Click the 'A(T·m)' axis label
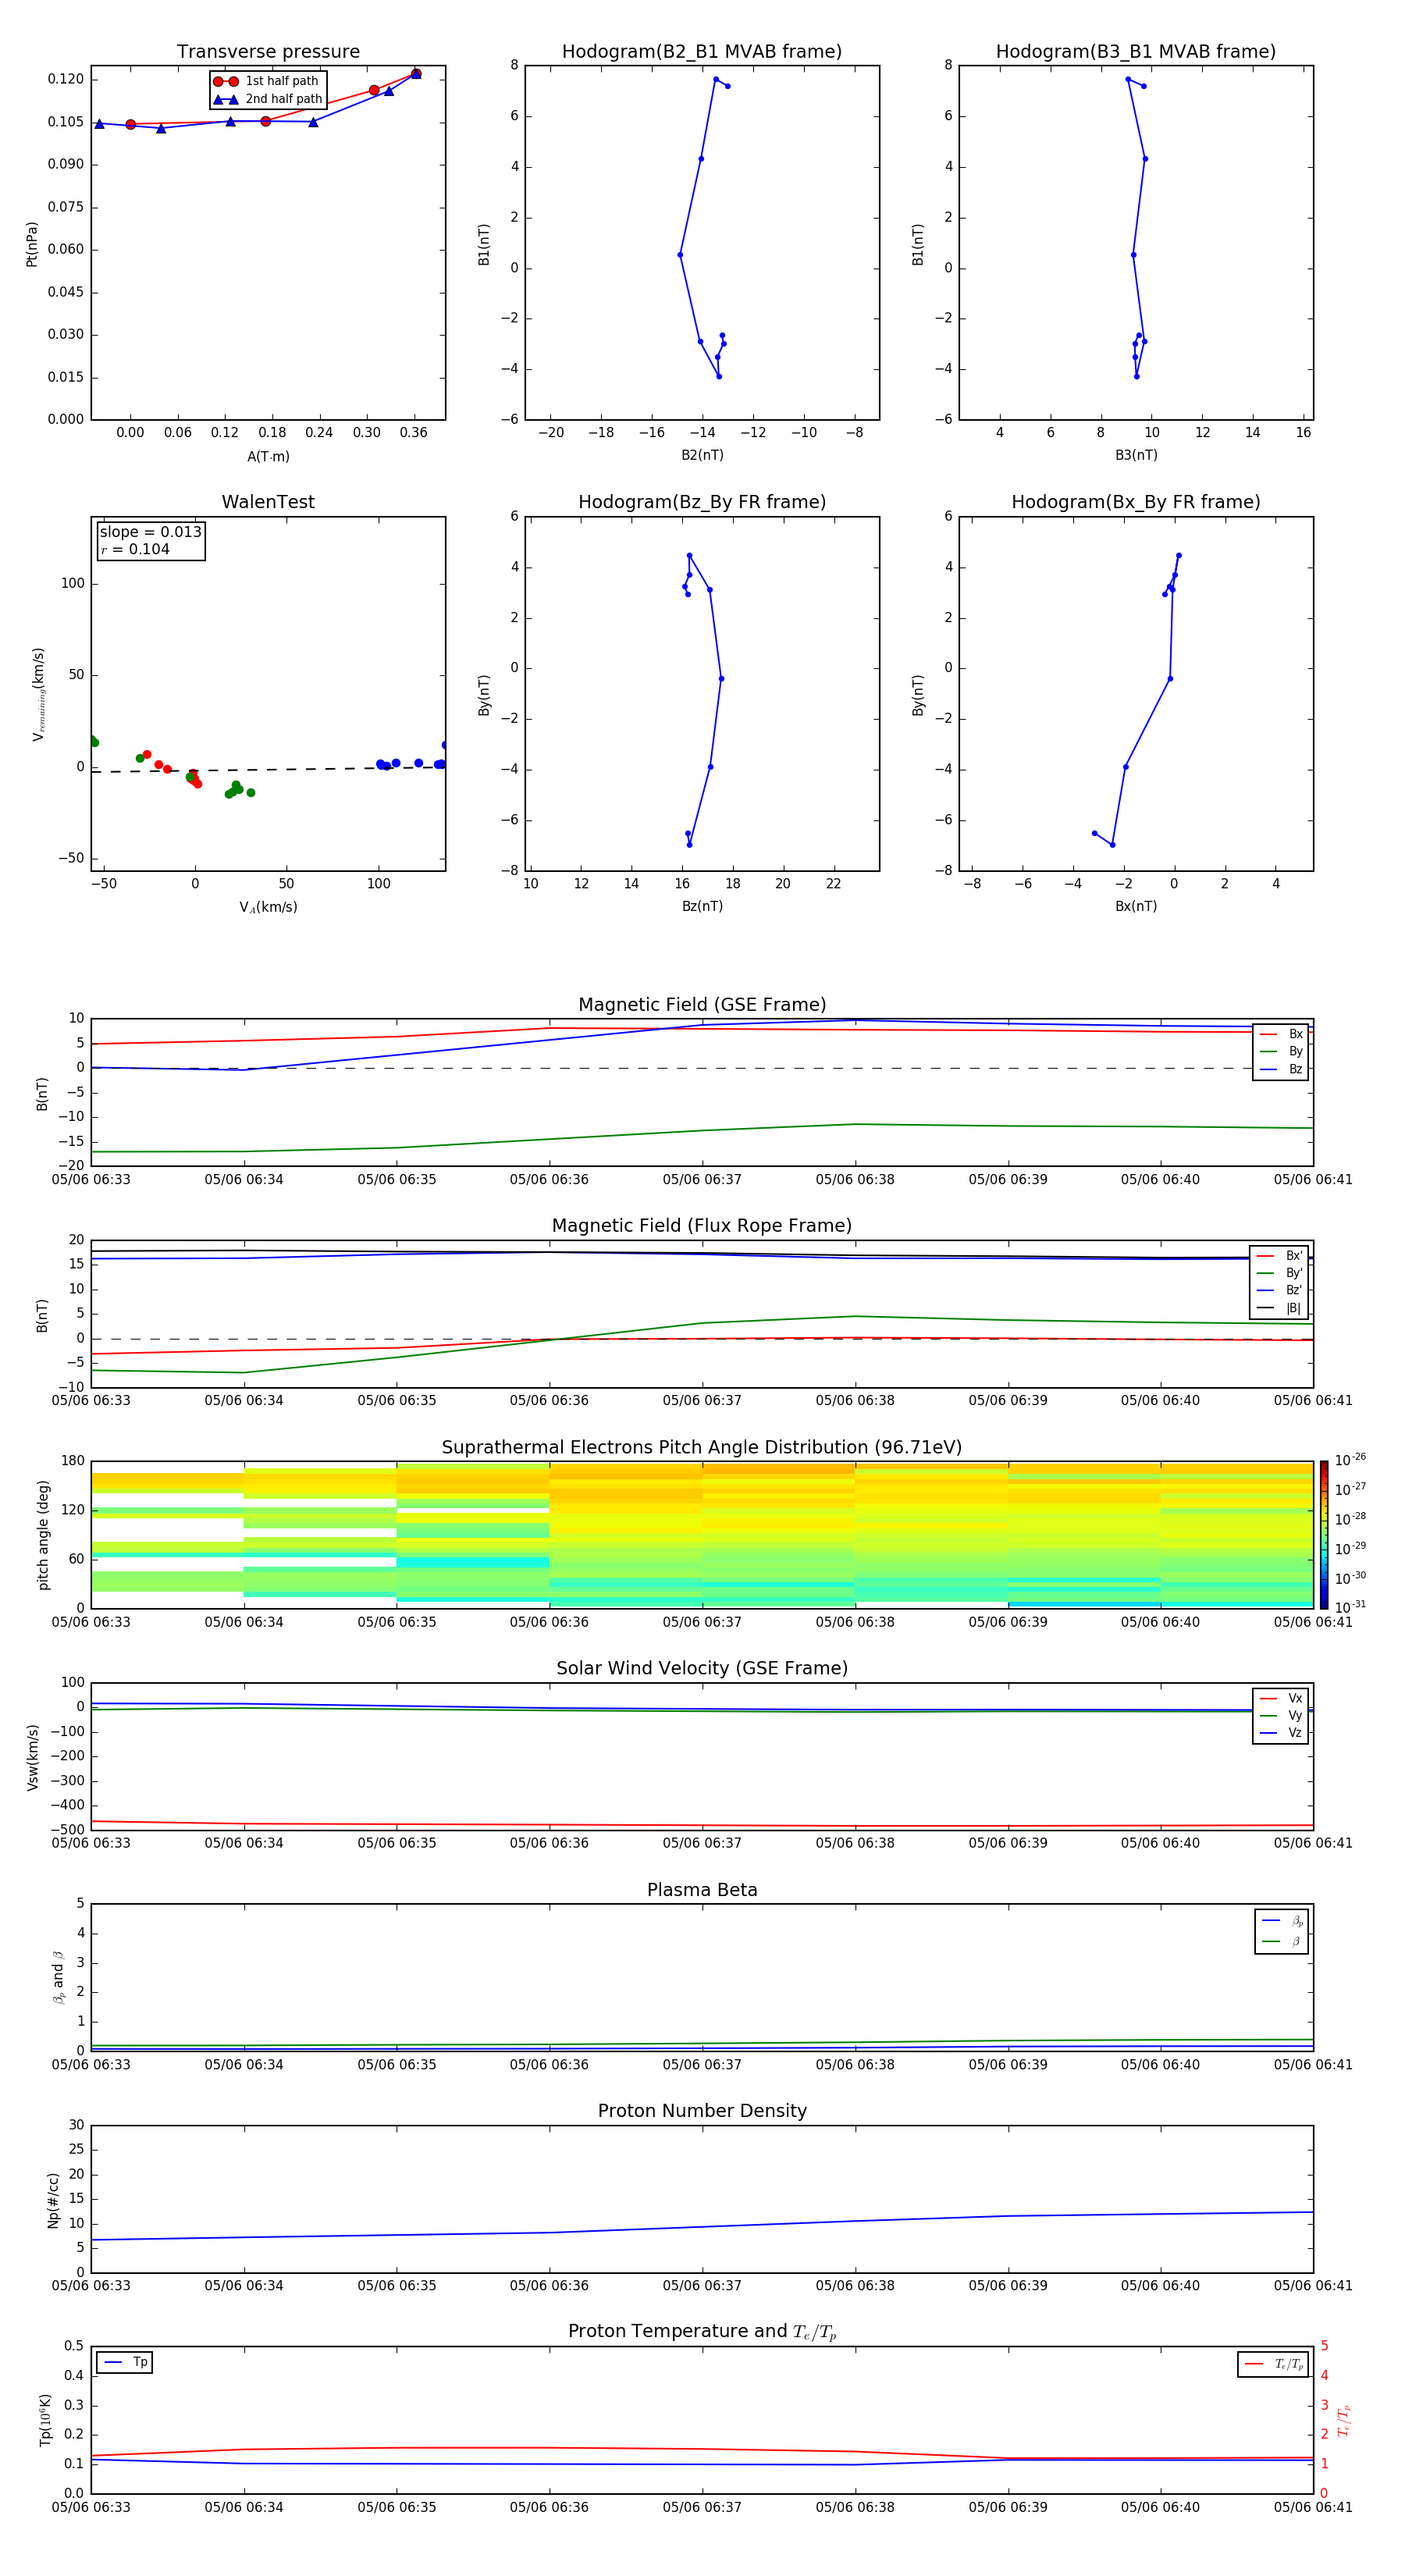 (268, 456)
